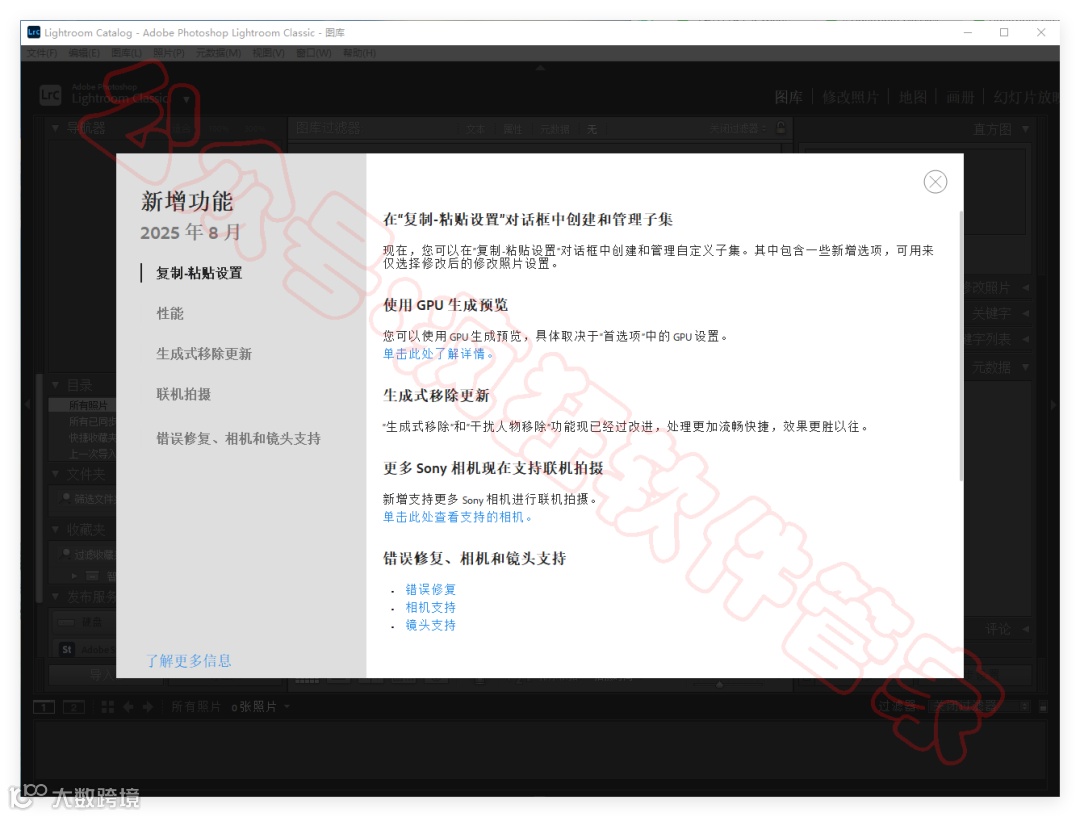Select 生成式移除更新 in dialog sidebar
The image size is (1080, 817).
[204, 353]
